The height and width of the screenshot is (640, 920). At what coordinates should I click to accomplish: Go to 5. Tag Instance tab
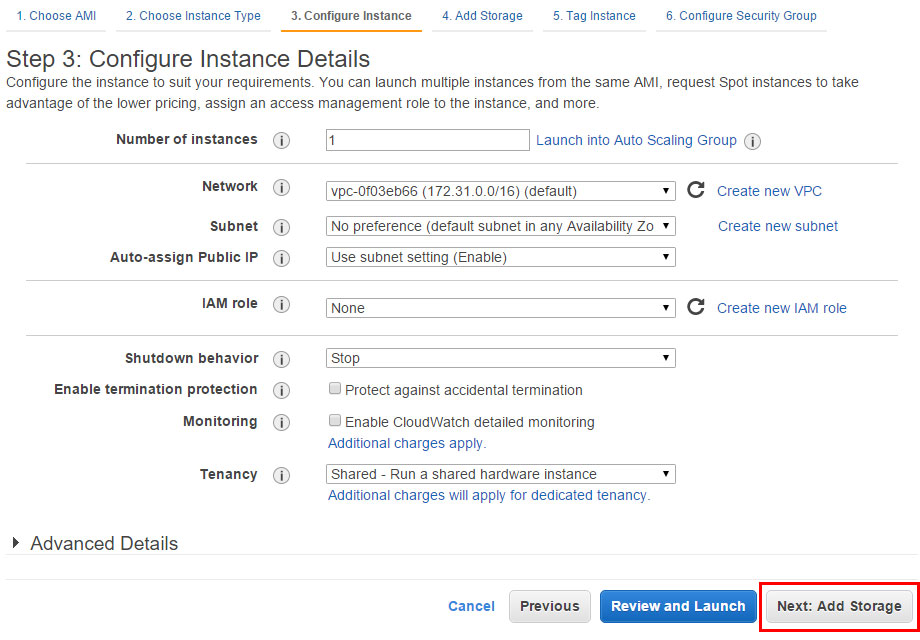tap(594, 16)
